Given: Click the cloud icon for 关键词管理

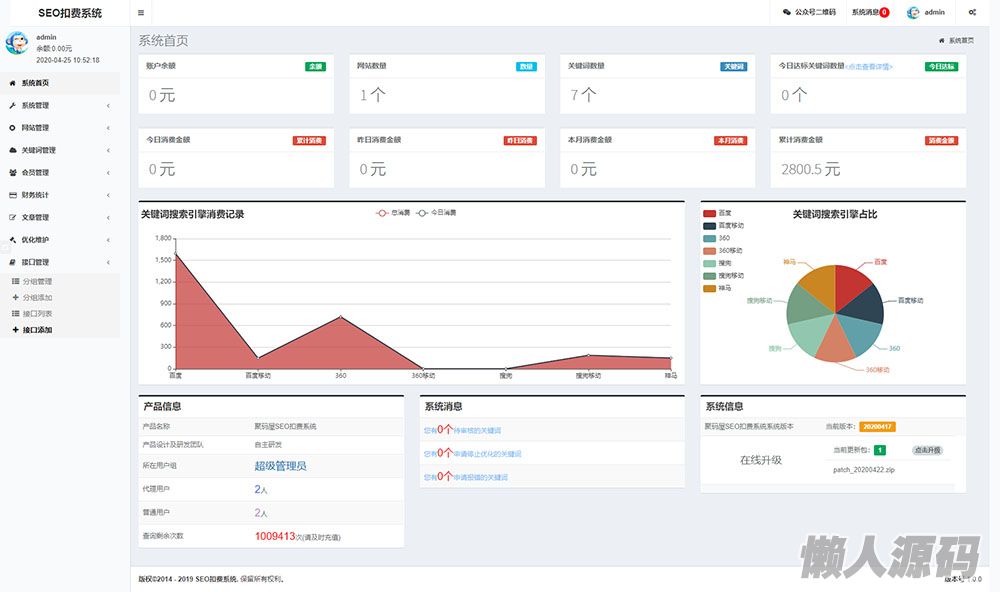Looking at the screenshot, I should (12, 150).
